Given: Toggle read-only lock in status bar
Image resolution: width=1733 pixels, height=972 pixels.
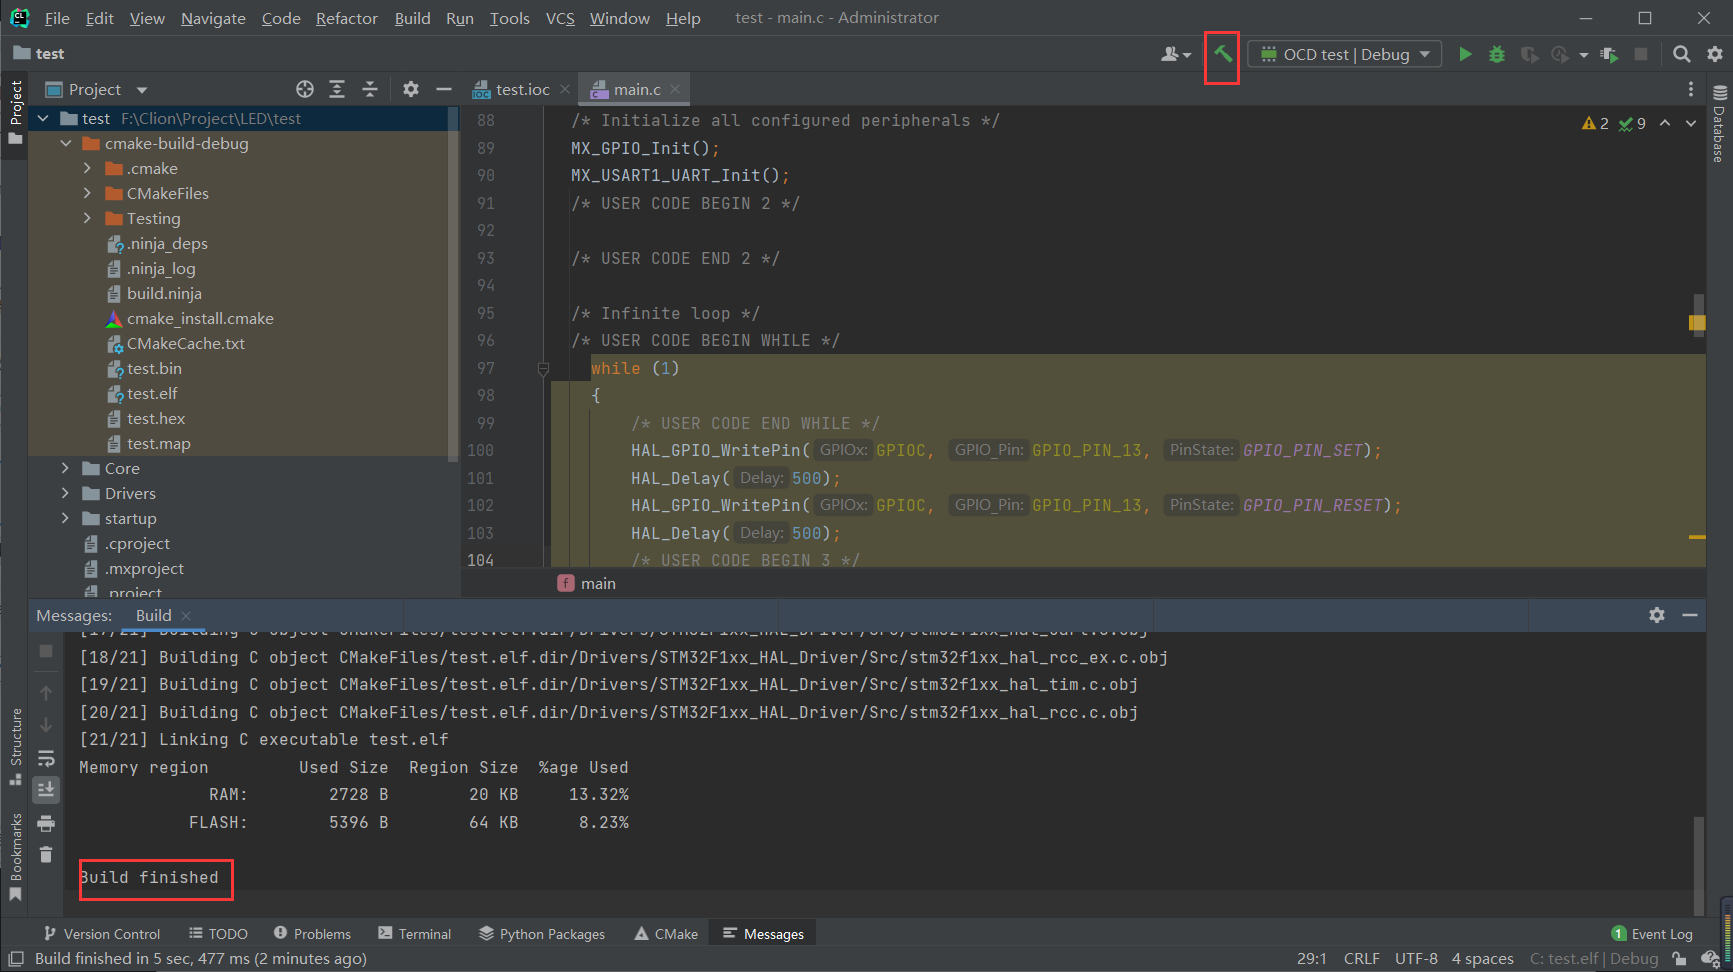Looking at the screenshot, I should pos(1679,958).
